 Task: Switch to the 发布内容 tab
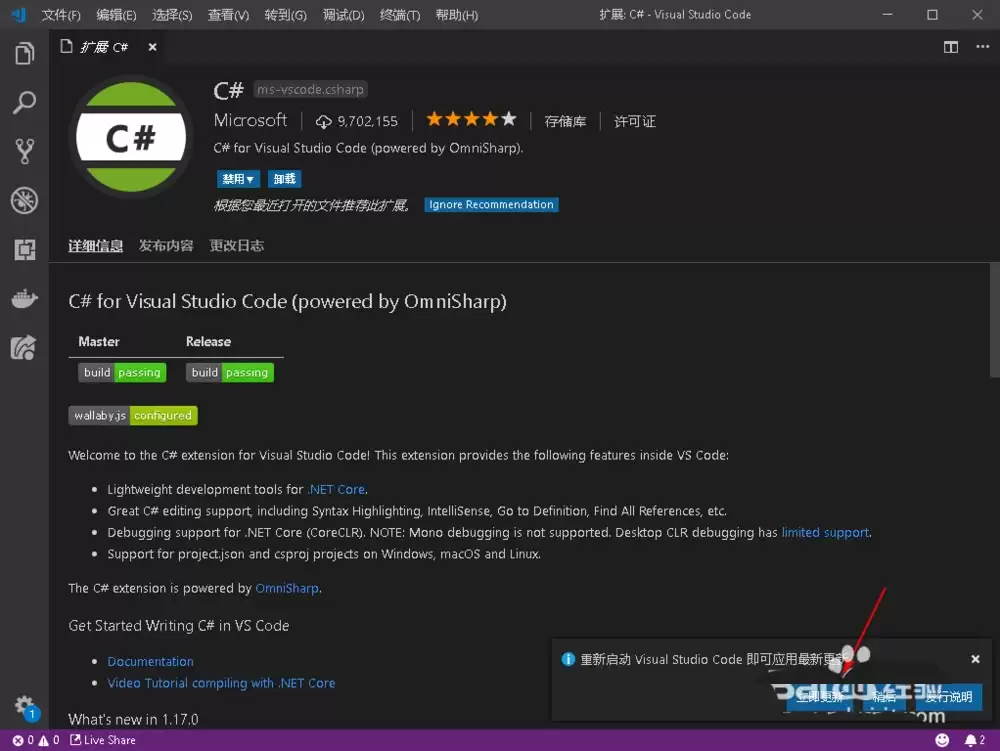pos(166,245)
